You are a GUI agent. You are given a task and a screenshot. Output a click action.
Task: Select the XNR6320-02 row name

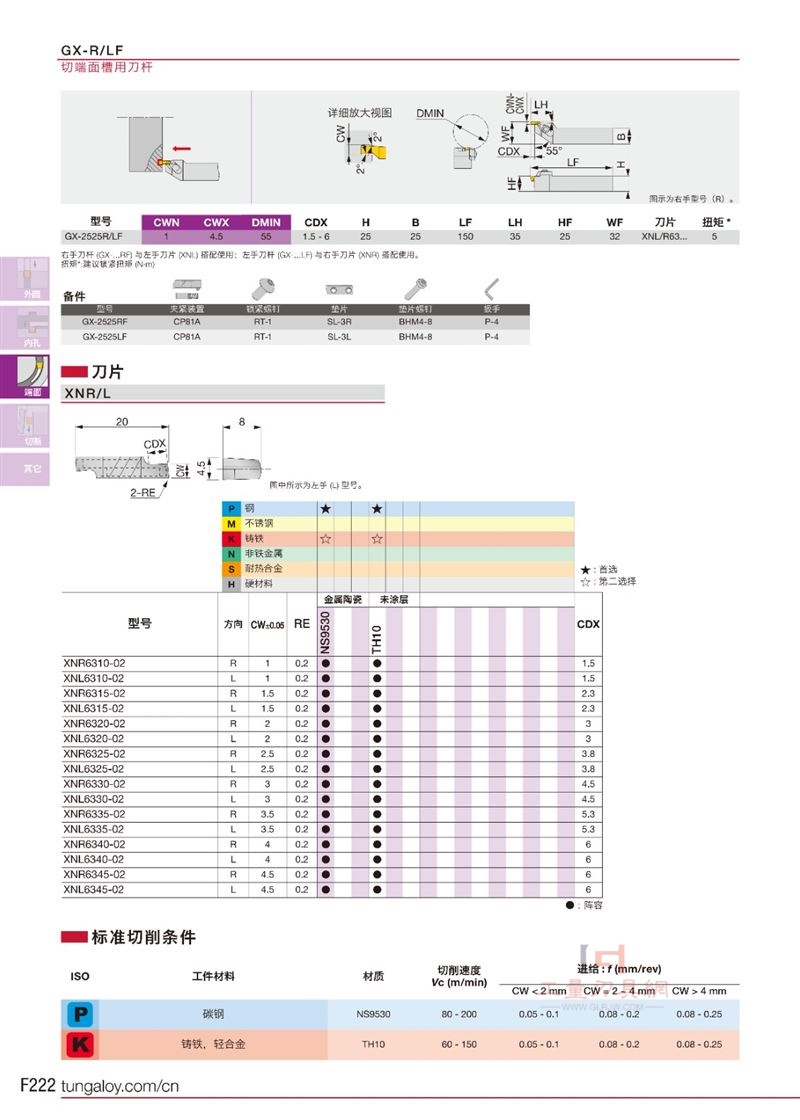[x=94, y=724]
